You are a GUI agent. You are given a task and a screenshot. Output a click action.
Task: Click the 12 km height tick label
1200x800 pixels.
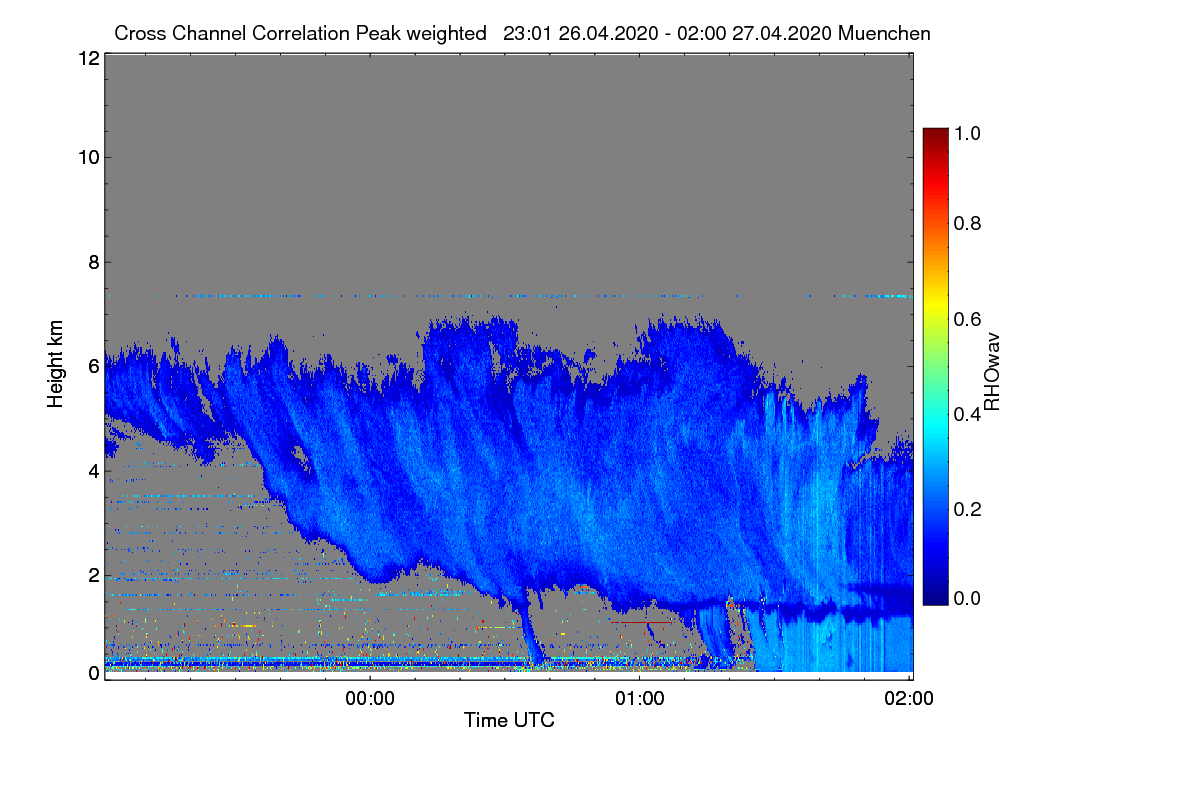click(x=87, y=59)
